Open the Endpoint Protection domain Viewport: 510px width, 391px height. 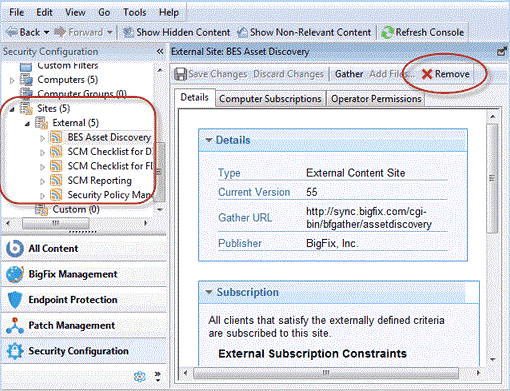[x=84, y=300]
